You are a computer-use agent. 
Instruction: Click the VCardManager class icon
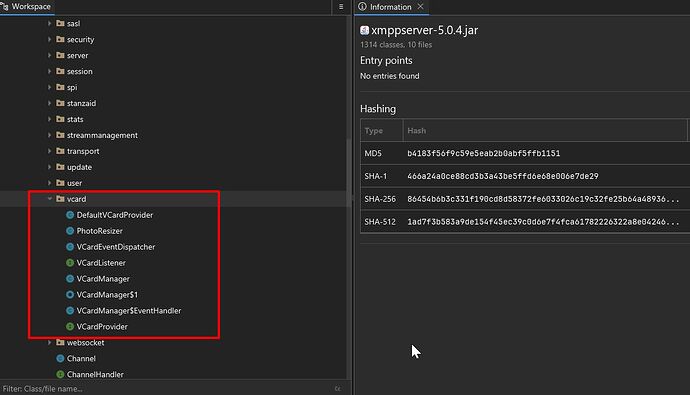pyautogui.click(x=70, y=278)
